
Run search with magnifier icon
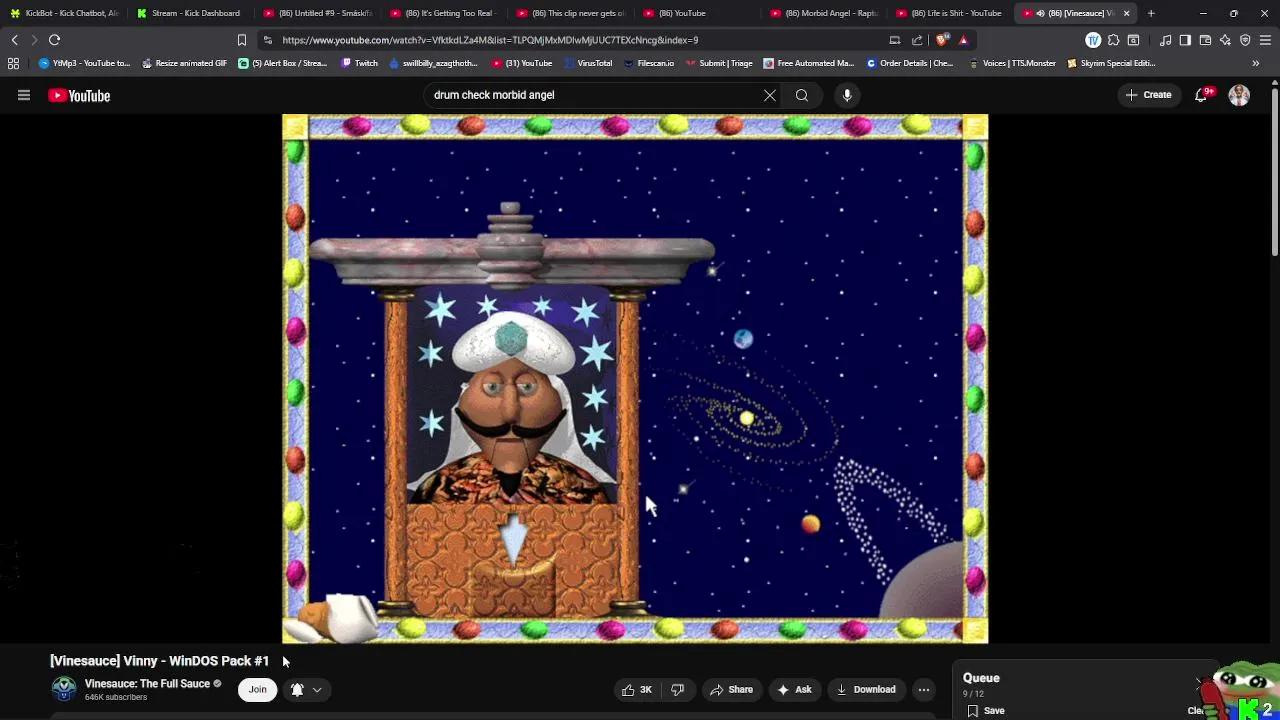(802, 95)
